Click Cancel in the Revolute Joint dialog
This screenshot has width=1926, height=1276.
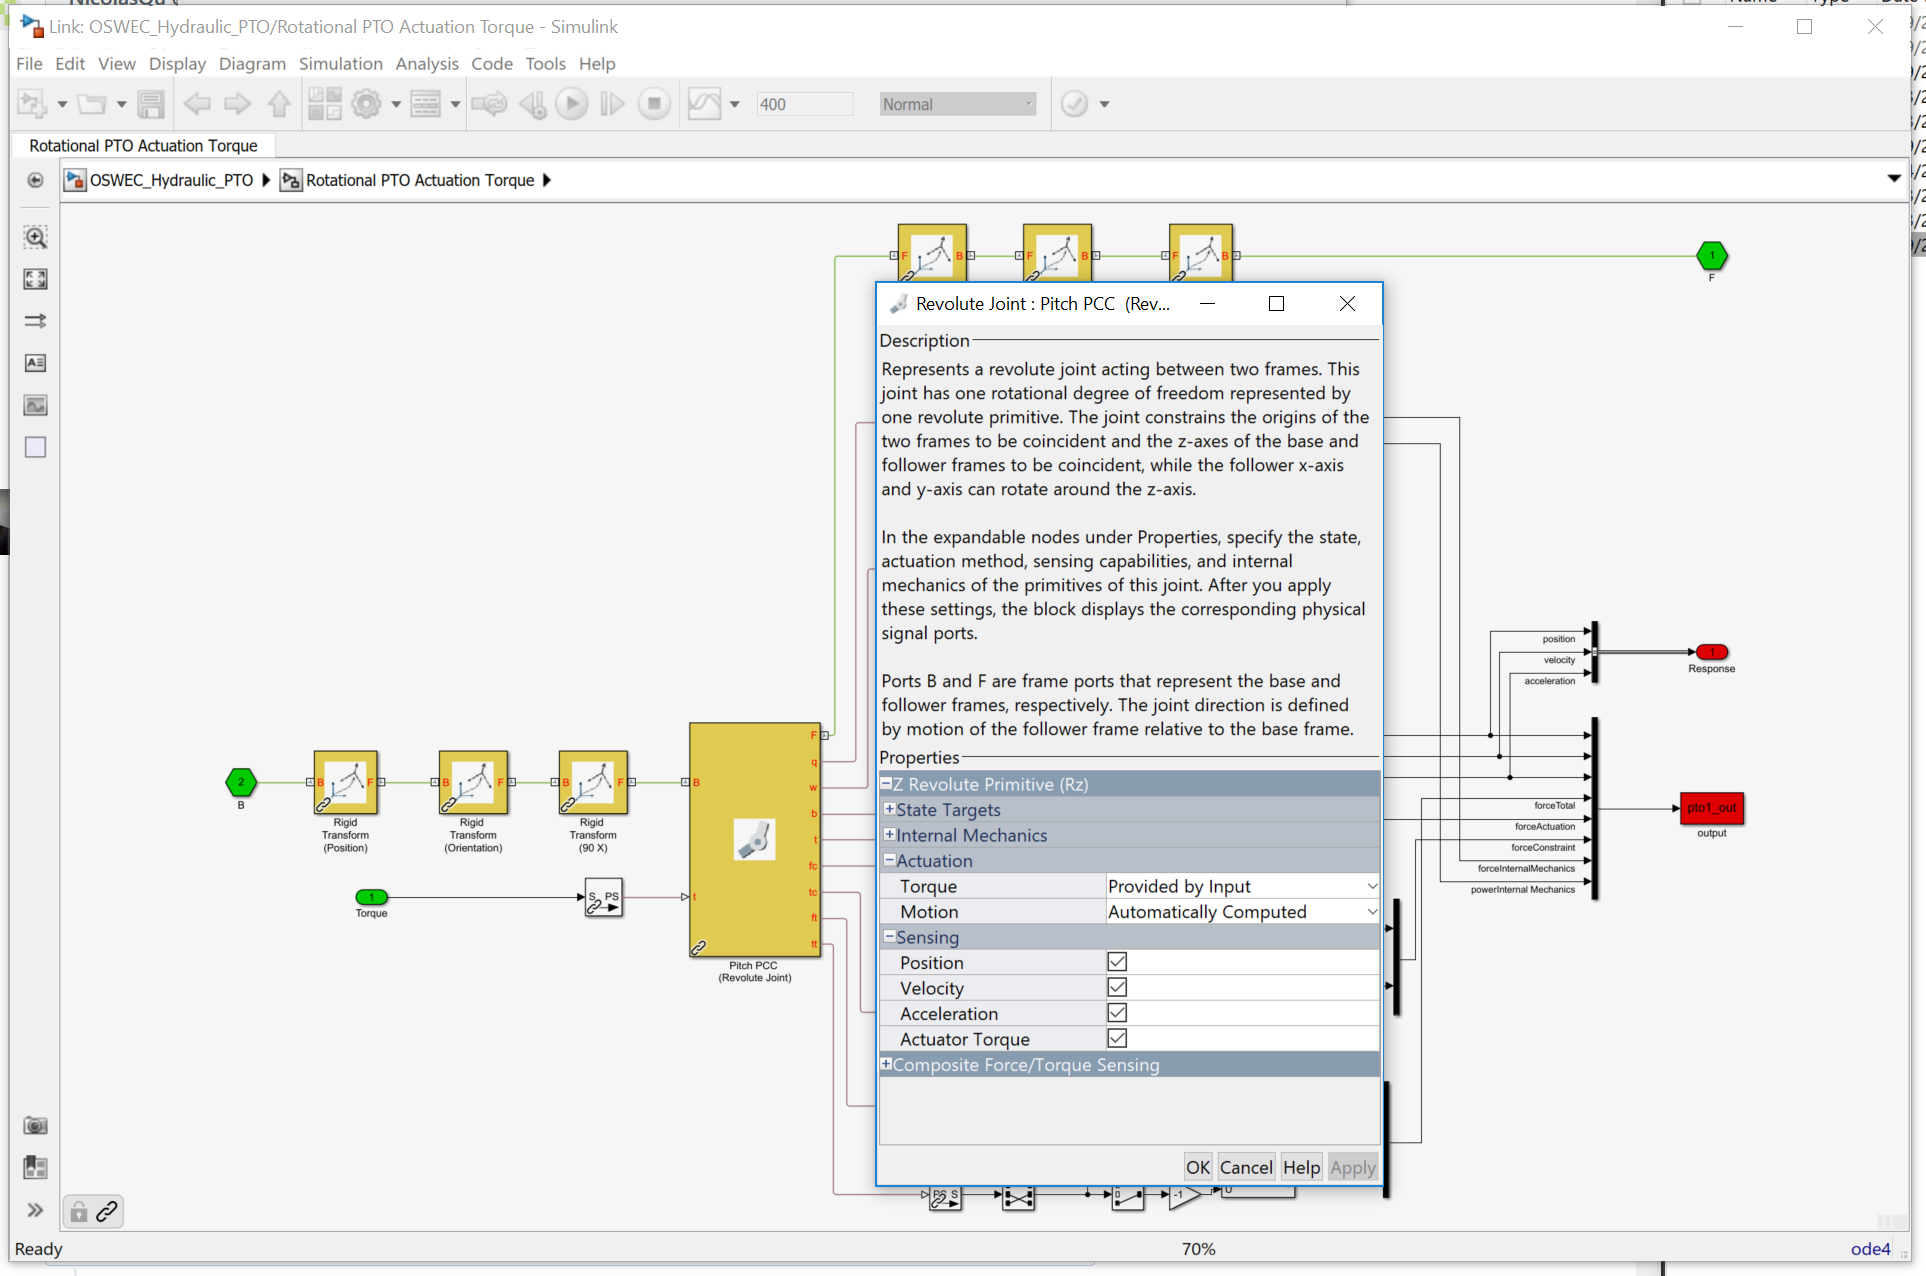(1246, 1167)
